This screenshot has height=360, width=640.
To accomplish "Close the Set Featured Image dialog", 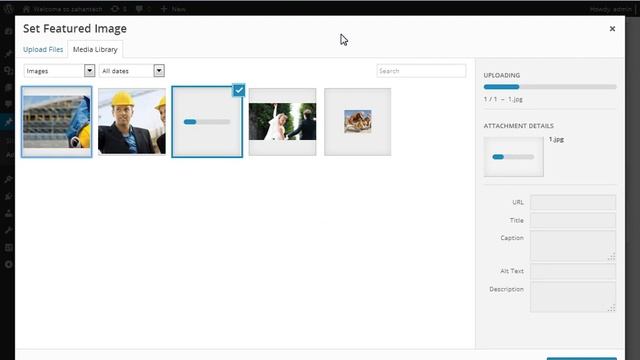I will pyautogui.click(x=612, y=29).
